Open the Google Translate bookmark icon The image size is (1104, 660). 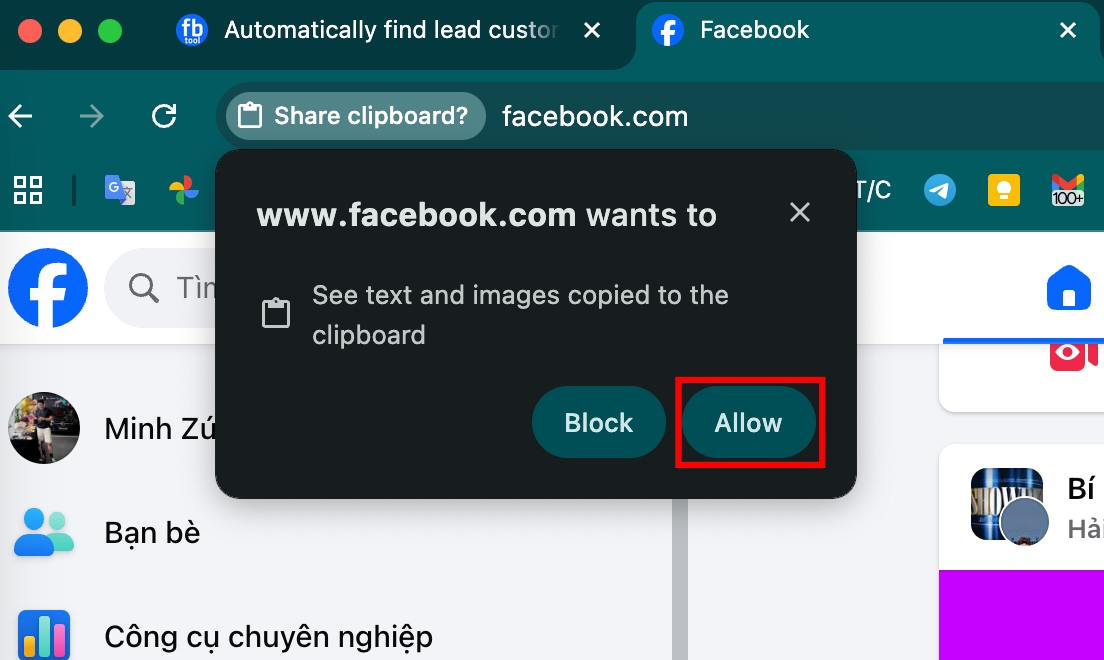[x=120, y=190]
